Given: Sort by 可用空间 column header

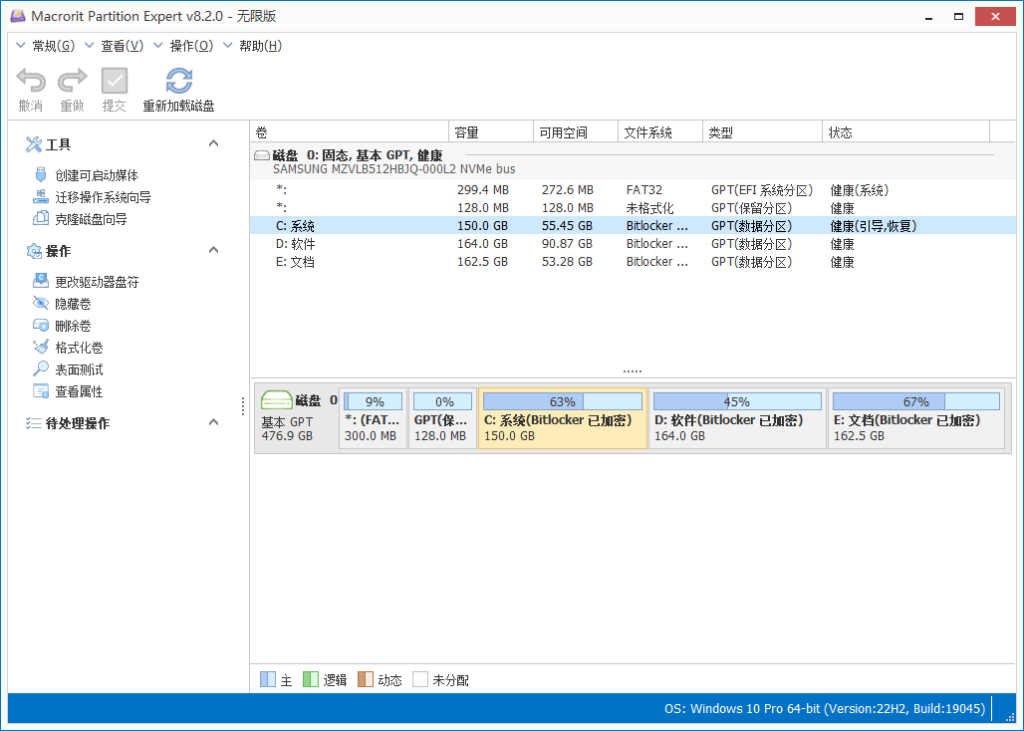Looking at the screenshot, I should tap(576, 132).
